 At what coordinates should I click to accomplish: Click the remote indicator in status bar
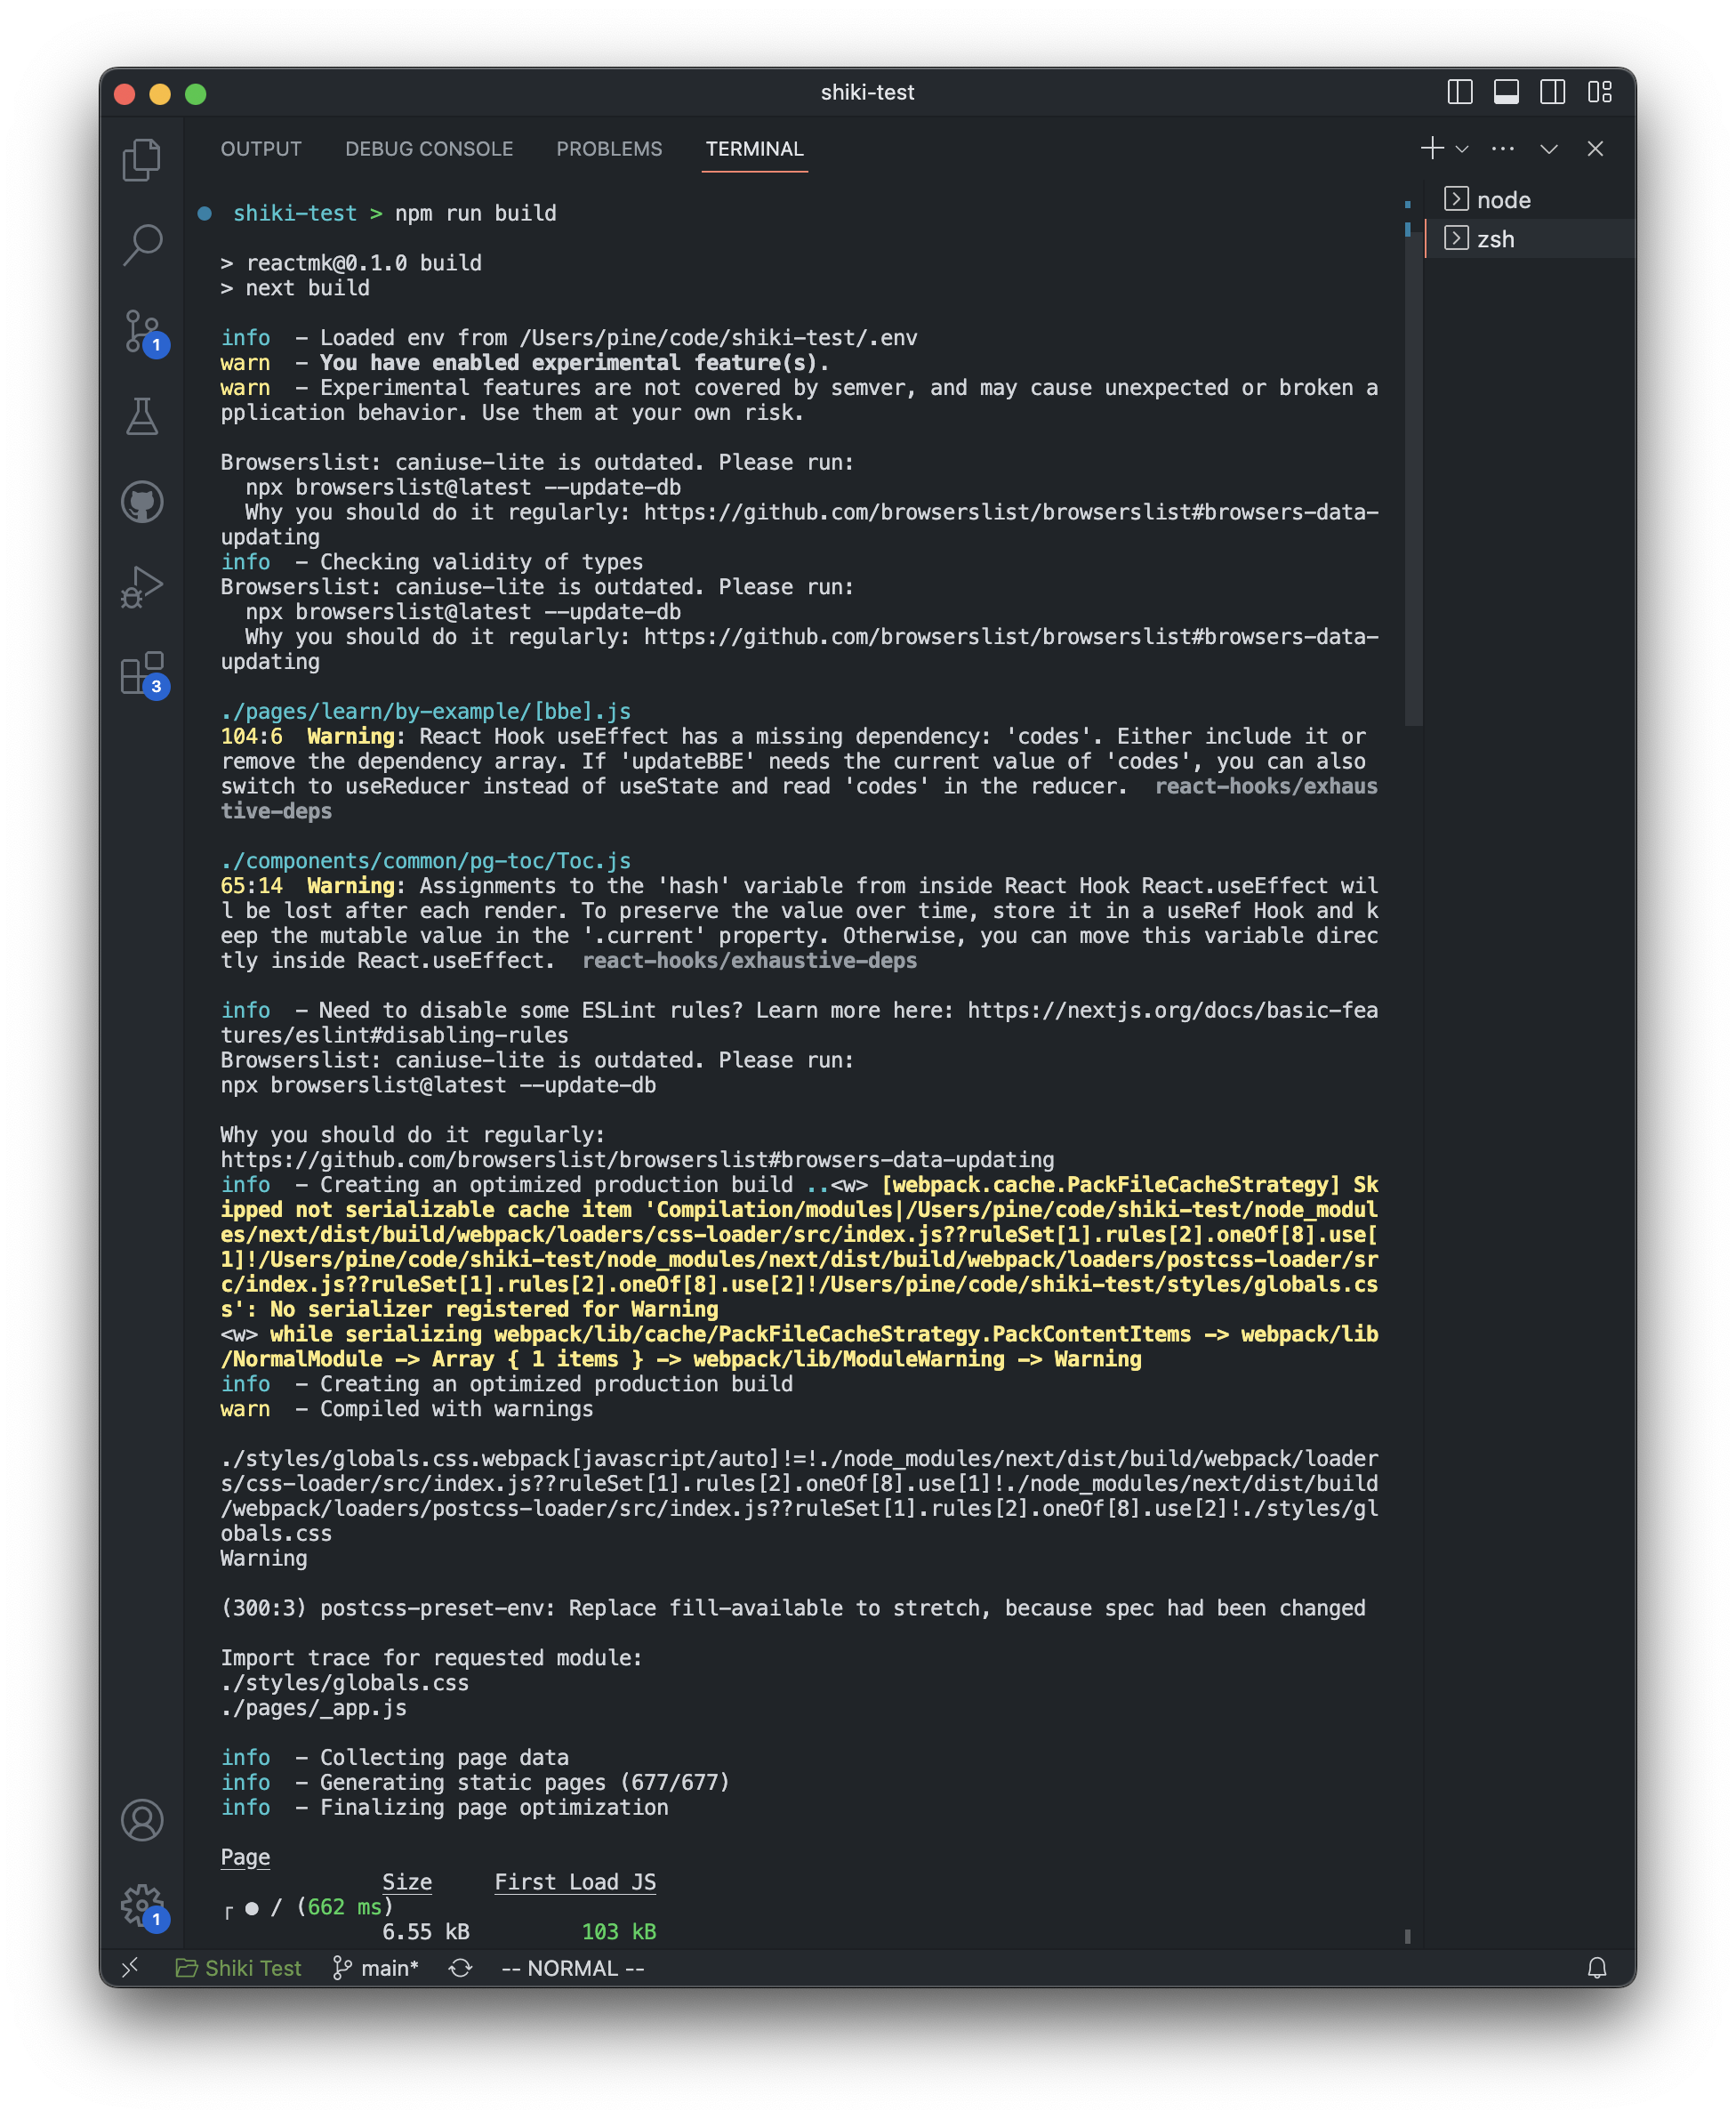coord(130,1967)
